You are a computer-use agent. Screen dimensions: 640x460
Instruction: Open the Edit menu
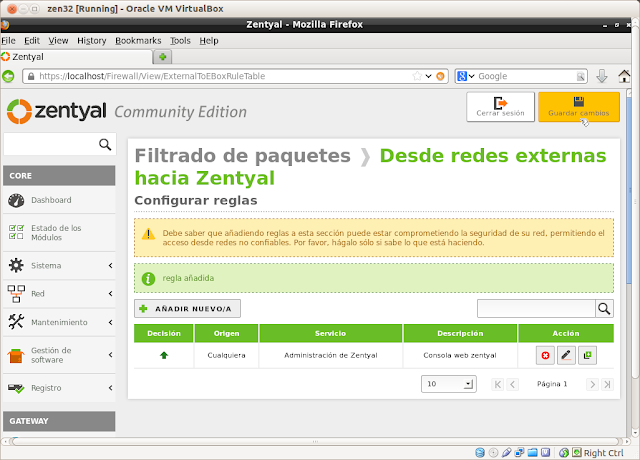(32, 41)
